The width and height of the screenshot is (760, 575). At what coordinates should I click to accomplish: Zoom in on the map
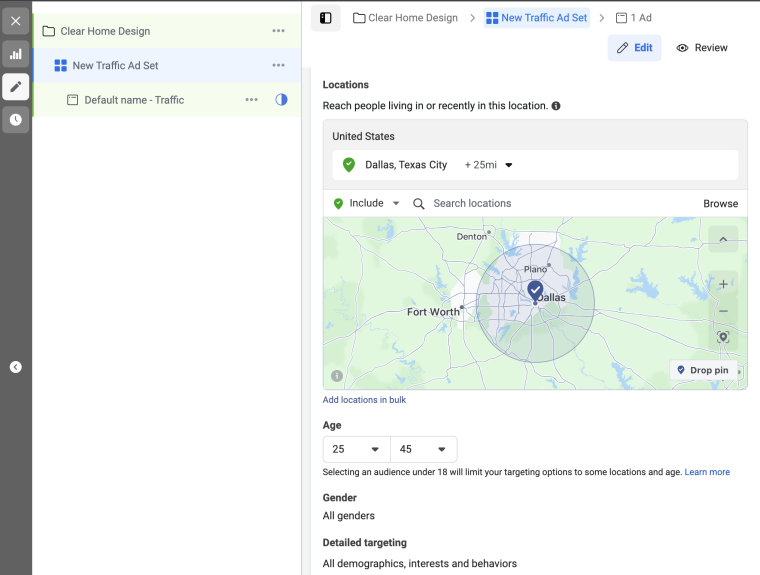pyautogui.click(x=723, y=284)
